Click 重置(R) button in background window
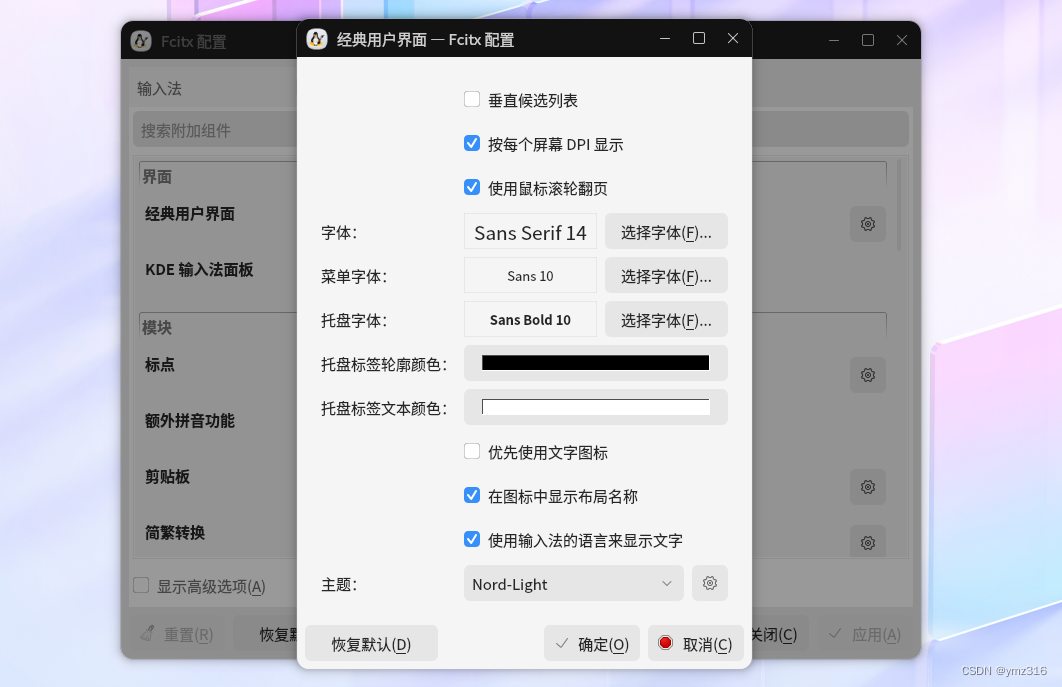Screen dimensions: 1062x687 pyautogui.click(x=177, y=634)
